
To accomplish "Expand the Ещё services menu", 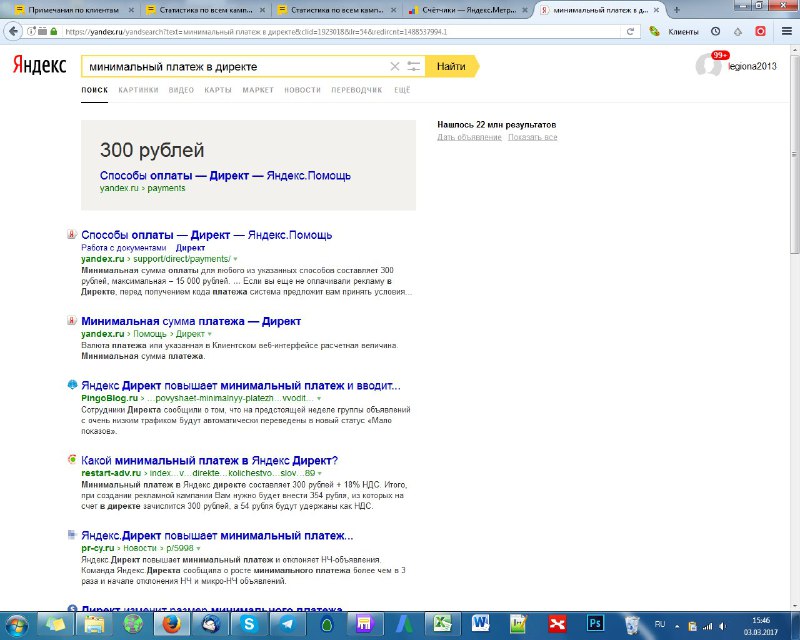I will (402, 90).
